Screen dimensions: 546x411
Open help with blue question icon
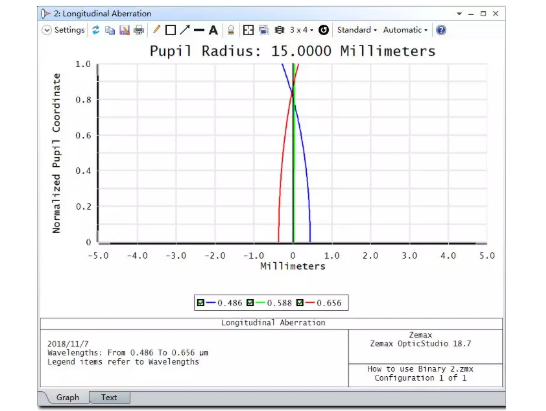[441, 30]
